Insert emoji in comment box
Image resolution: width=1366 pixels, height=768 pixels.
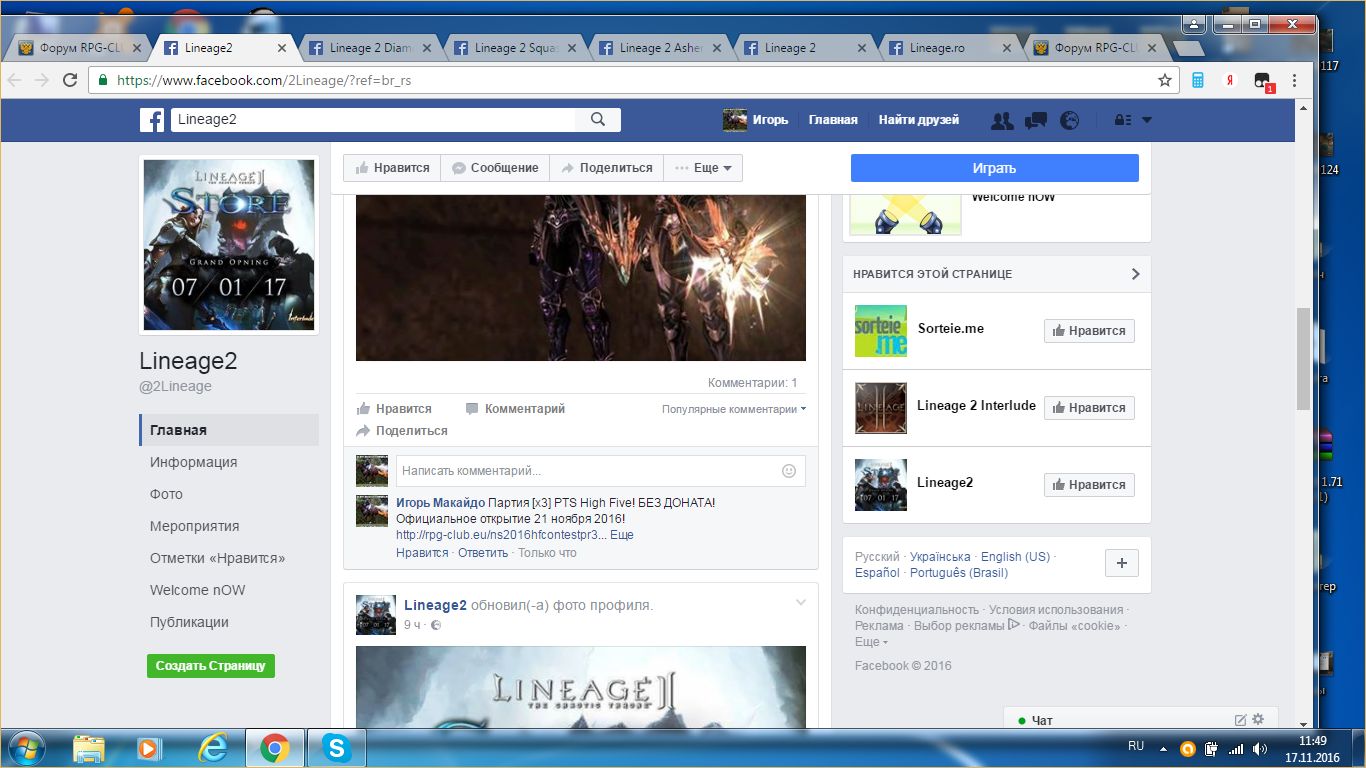coord(789,471)
